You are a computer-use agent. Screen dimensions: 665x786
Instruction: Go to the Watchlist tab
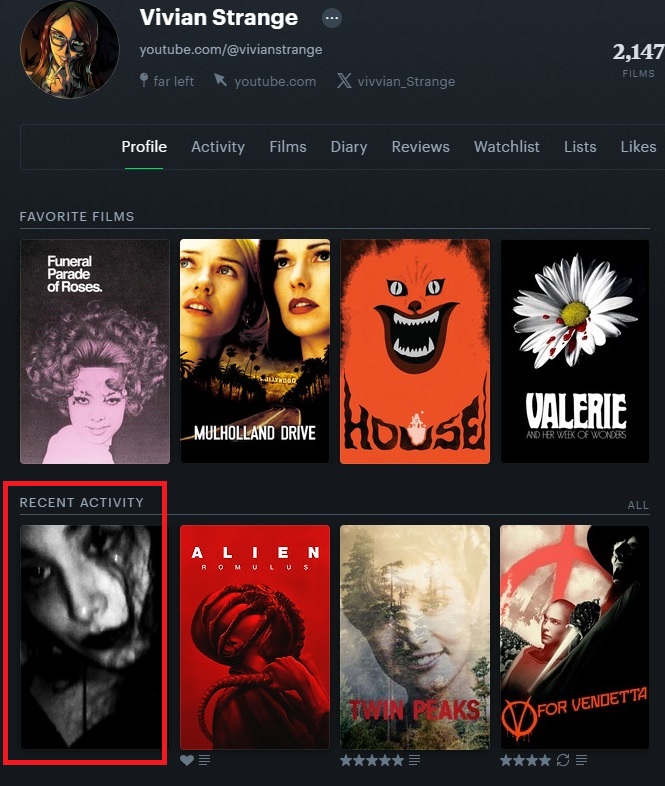point(507,147)
